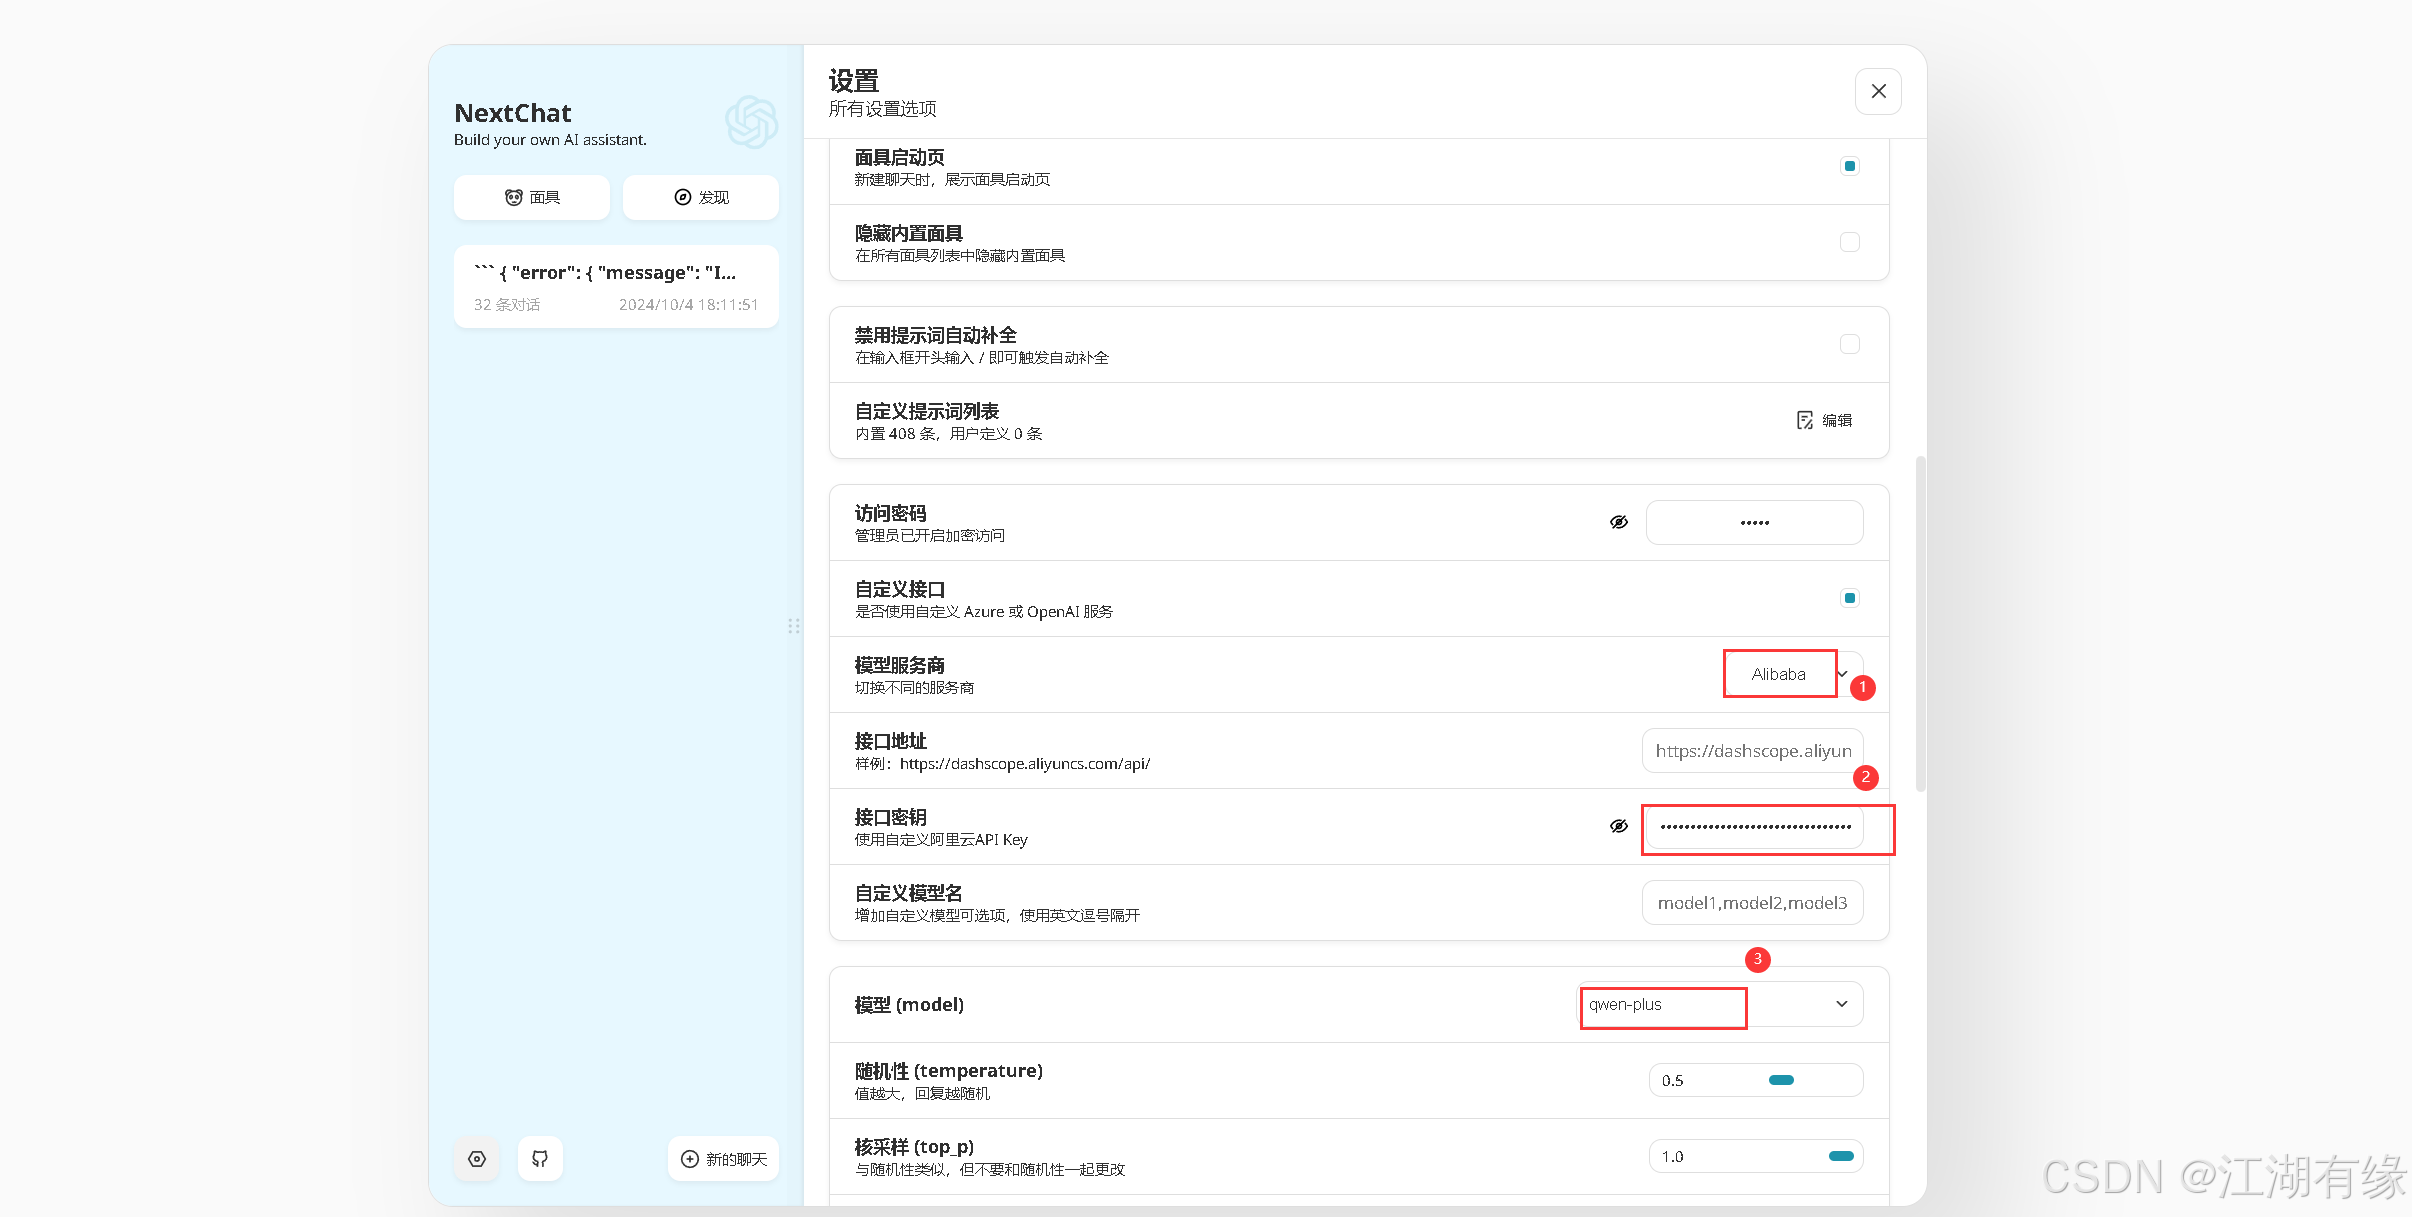The image size is (2412, 1217).
Task: Click the 访问密码 password input field
Action: (1755, 522)
